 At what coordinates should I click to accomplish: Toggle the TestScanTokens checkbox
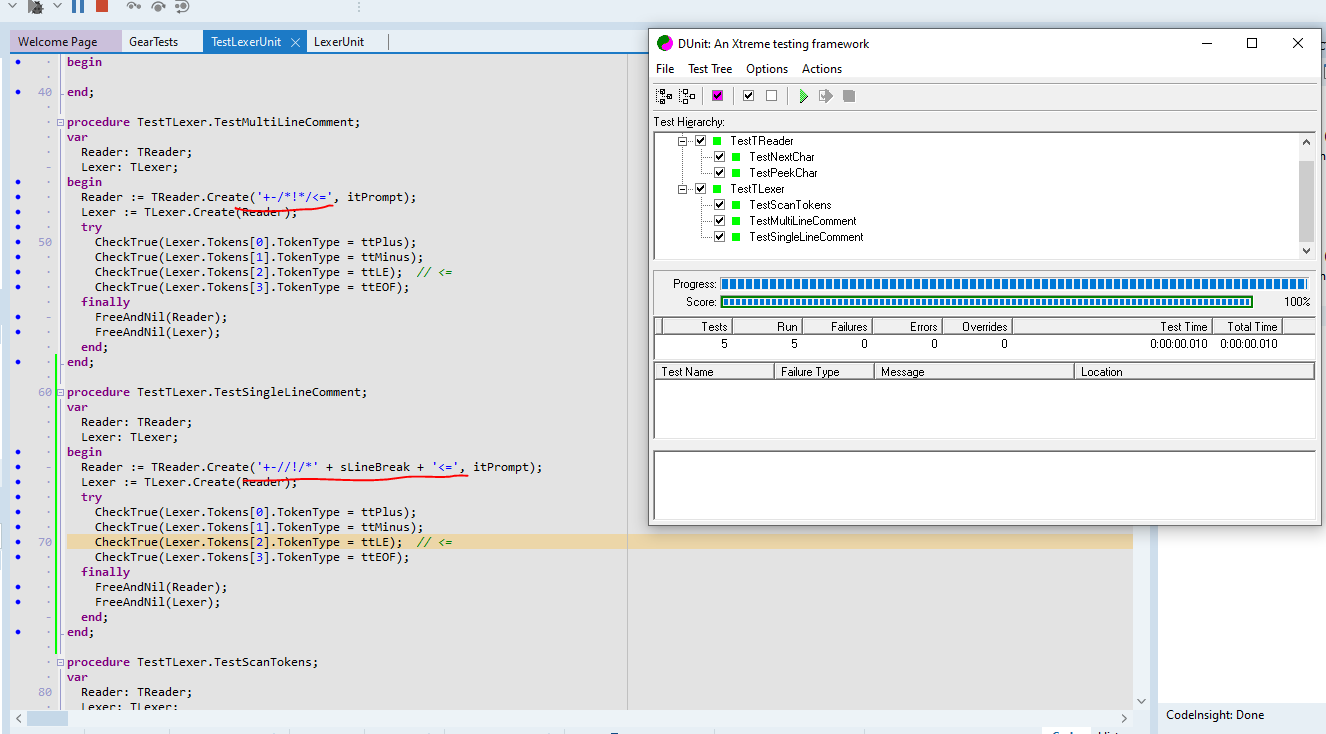click(719, 205)
